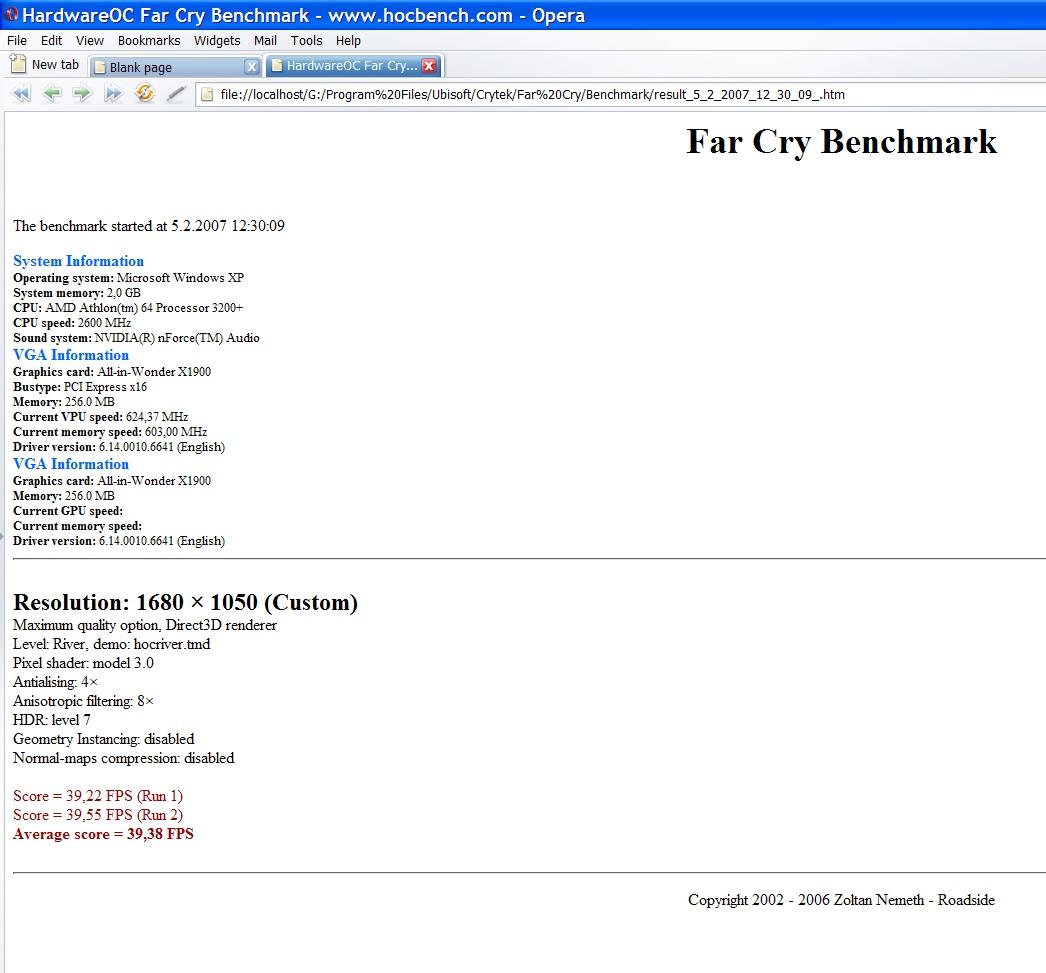Reload the page with the orange Reload icon
The width and height of the screenshot is (1046, 973).
(x=144, y=93)
